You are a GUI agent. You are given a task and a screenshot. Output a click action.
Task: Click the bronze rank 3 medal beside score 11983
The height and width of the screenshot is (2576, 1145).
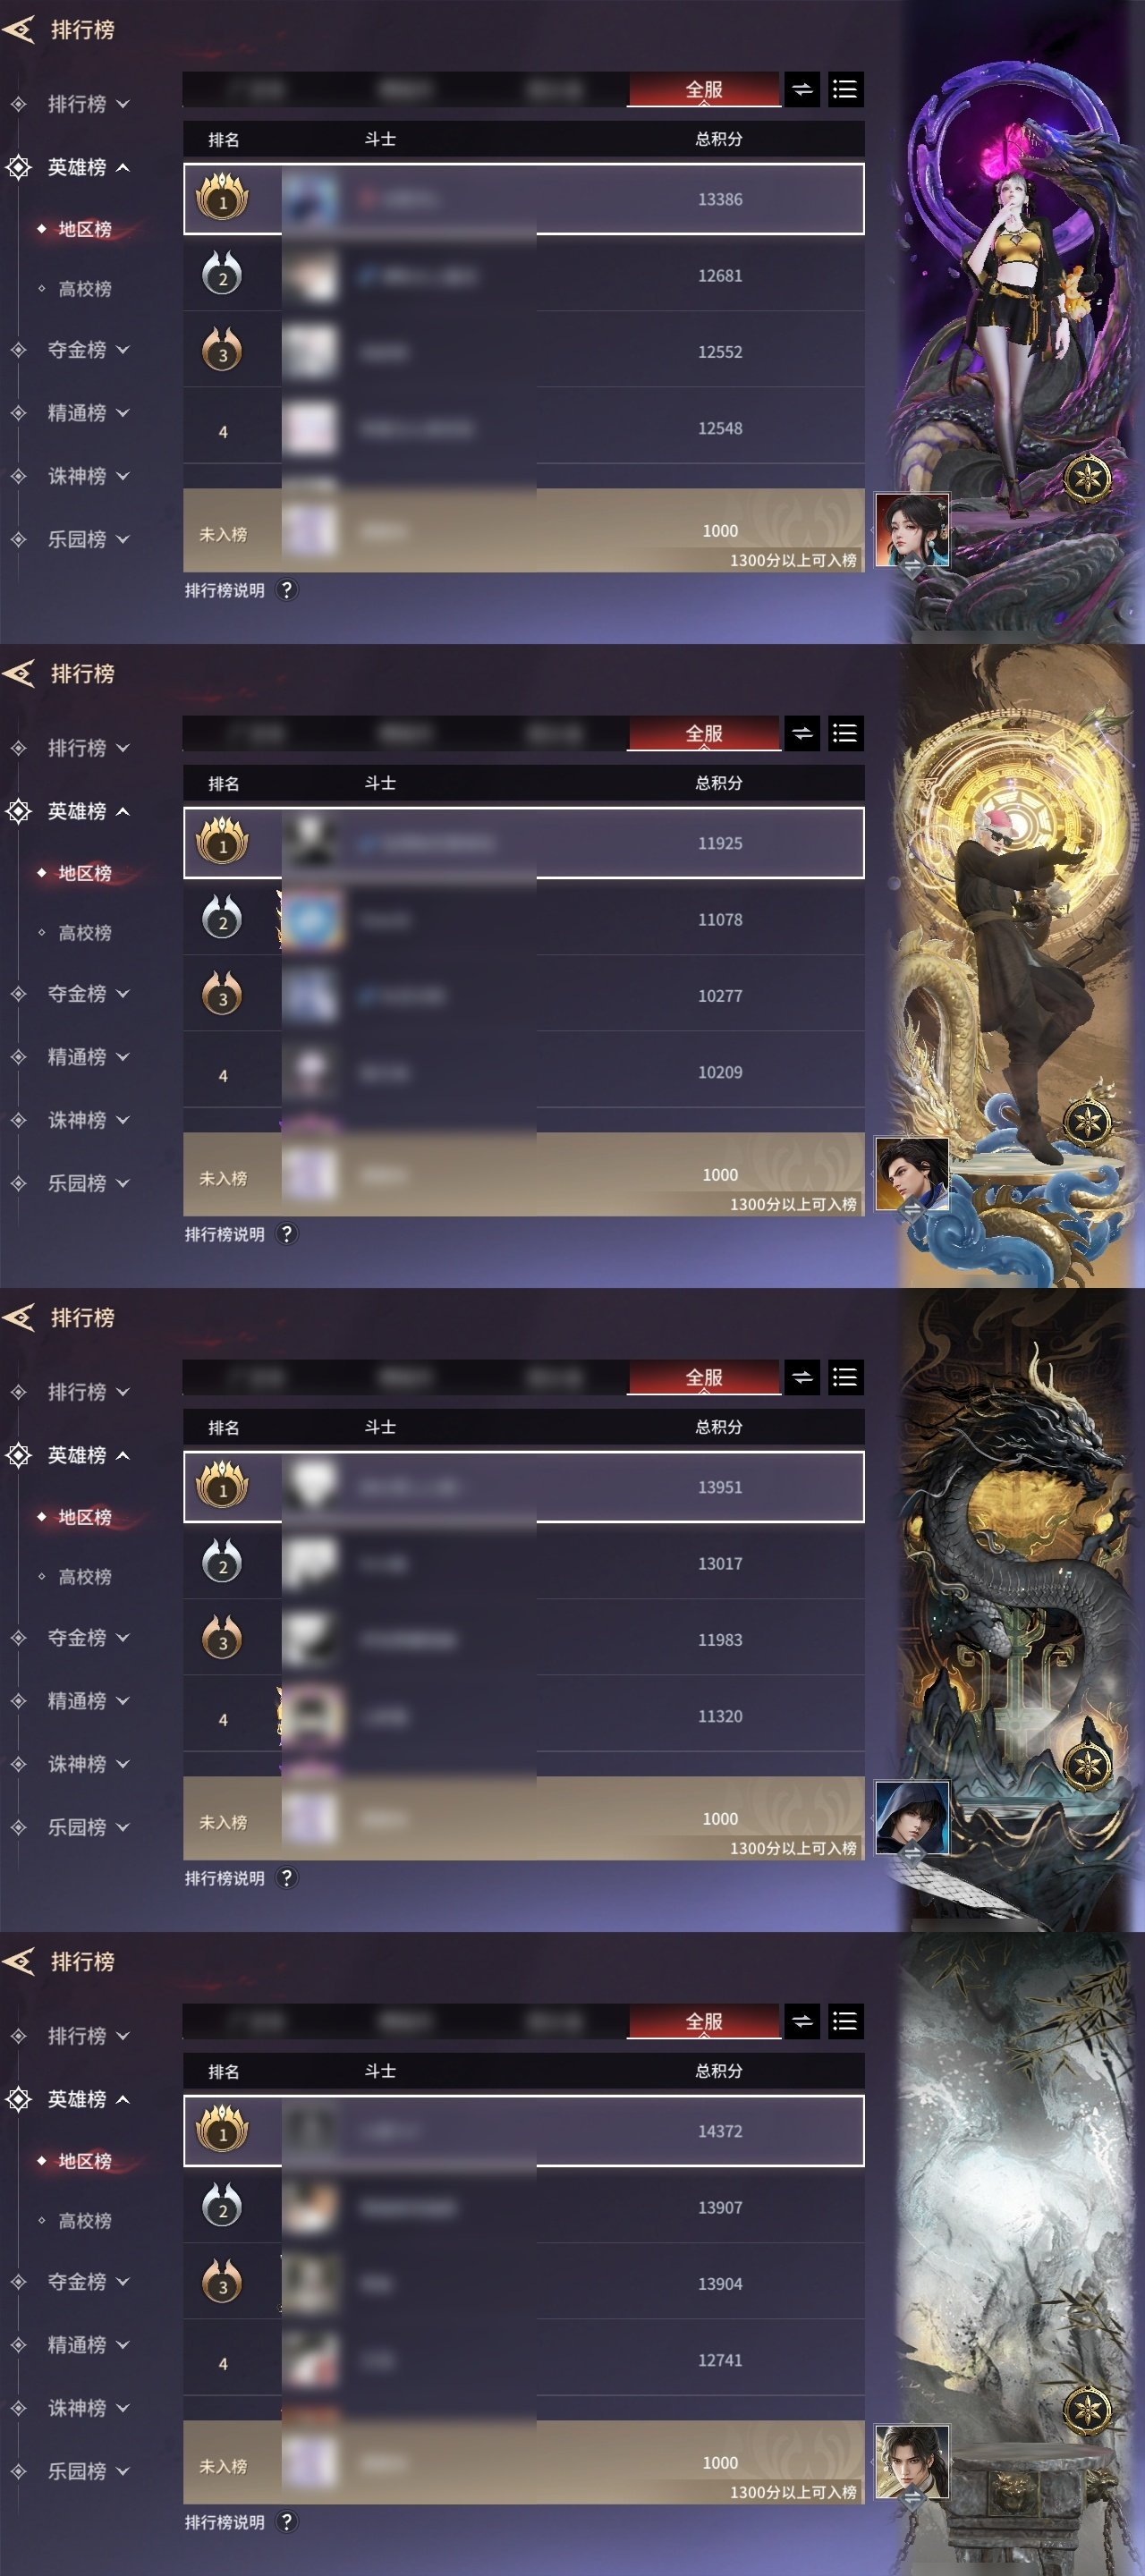[222, 1639]
